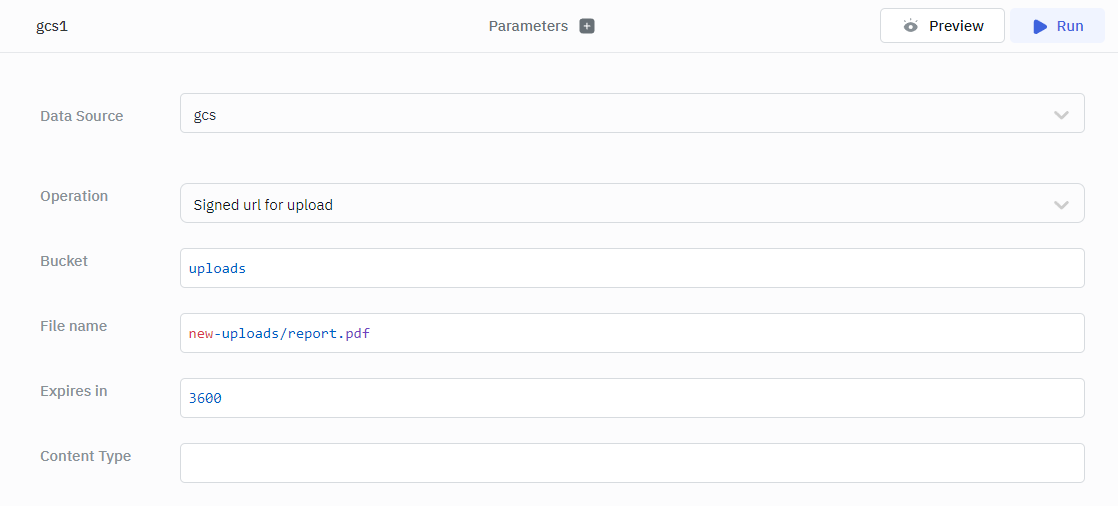Click the Operation label text
Screen dimensions: 1118x506
74,196
